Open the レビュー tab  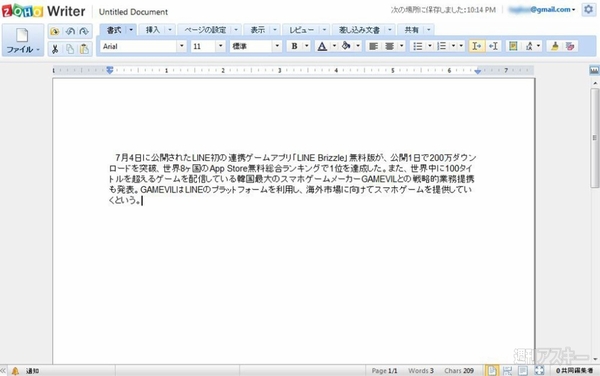click(x=302, y=30)
